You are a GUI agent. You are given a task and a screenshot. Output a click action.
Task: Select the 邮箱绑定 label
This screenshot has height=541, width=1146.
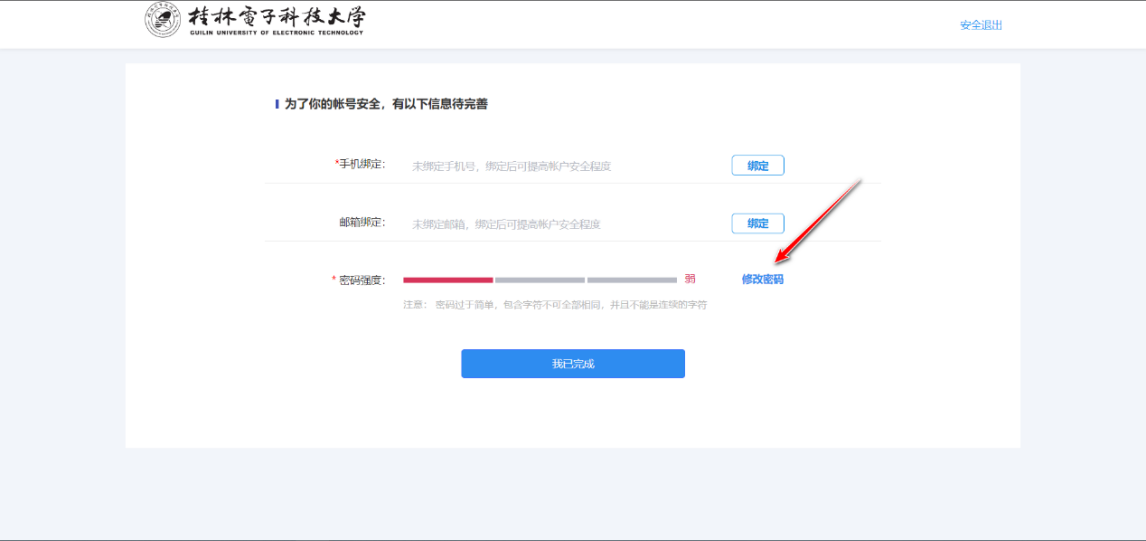click(362, 223)
